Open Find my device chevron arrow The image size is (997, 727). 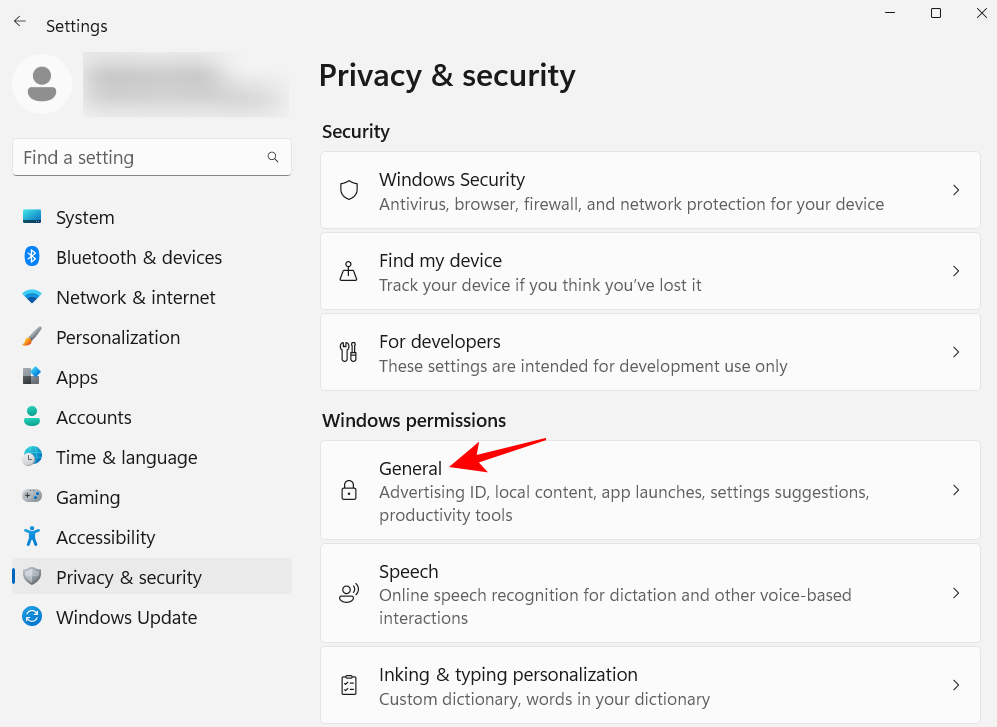pyautogui.click(x=956, y=271)
